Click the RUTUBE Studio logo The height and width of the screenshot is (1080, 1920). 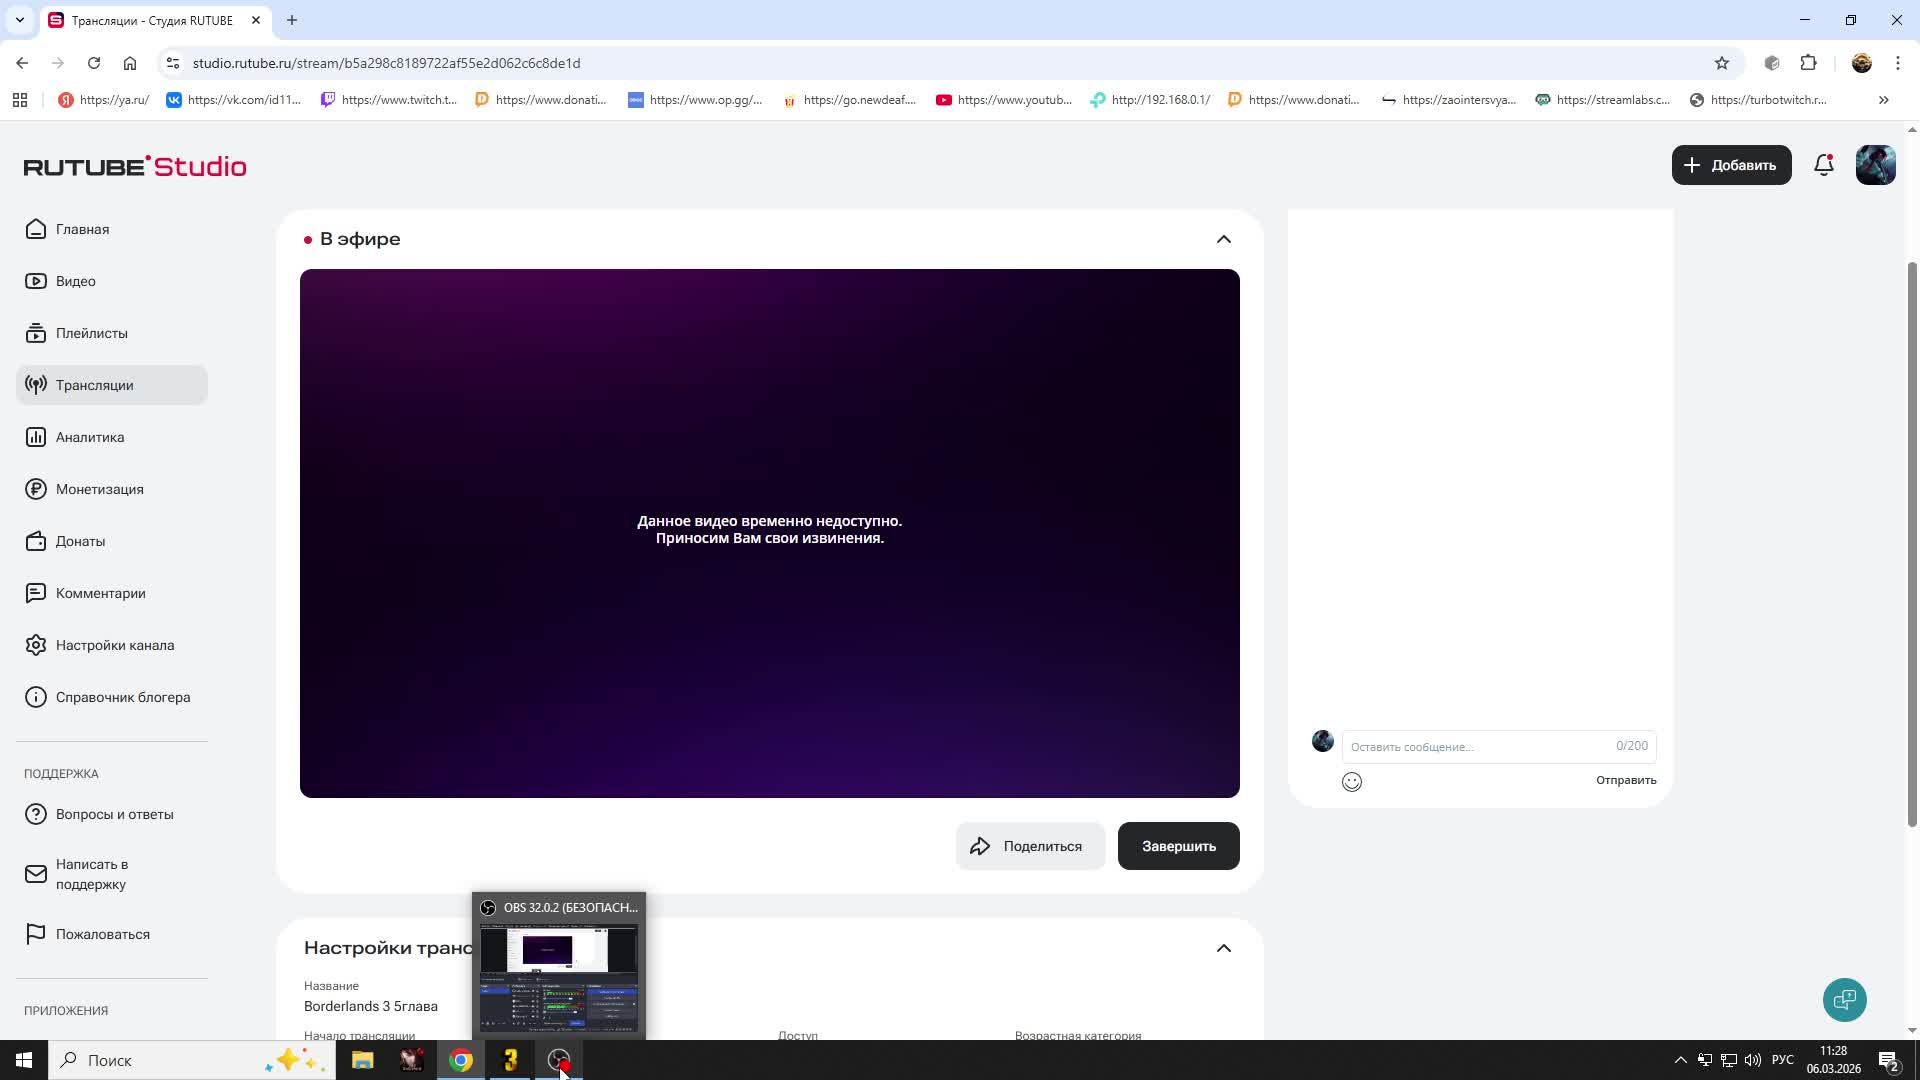pos(135,166)
